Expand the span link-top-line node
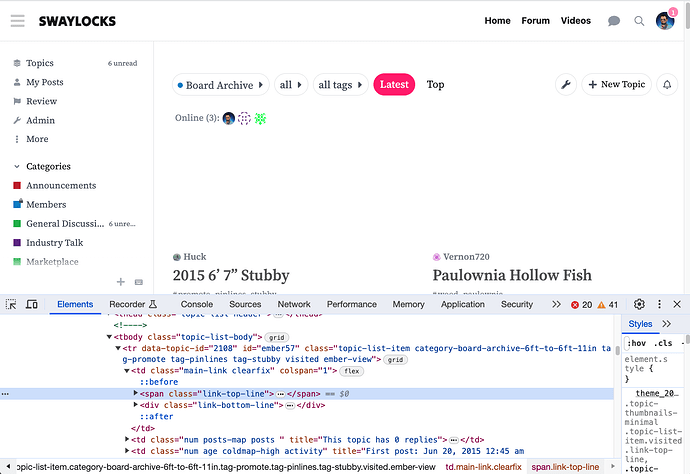This screenshot has width=690, height=474. click(x=136, y=393)
